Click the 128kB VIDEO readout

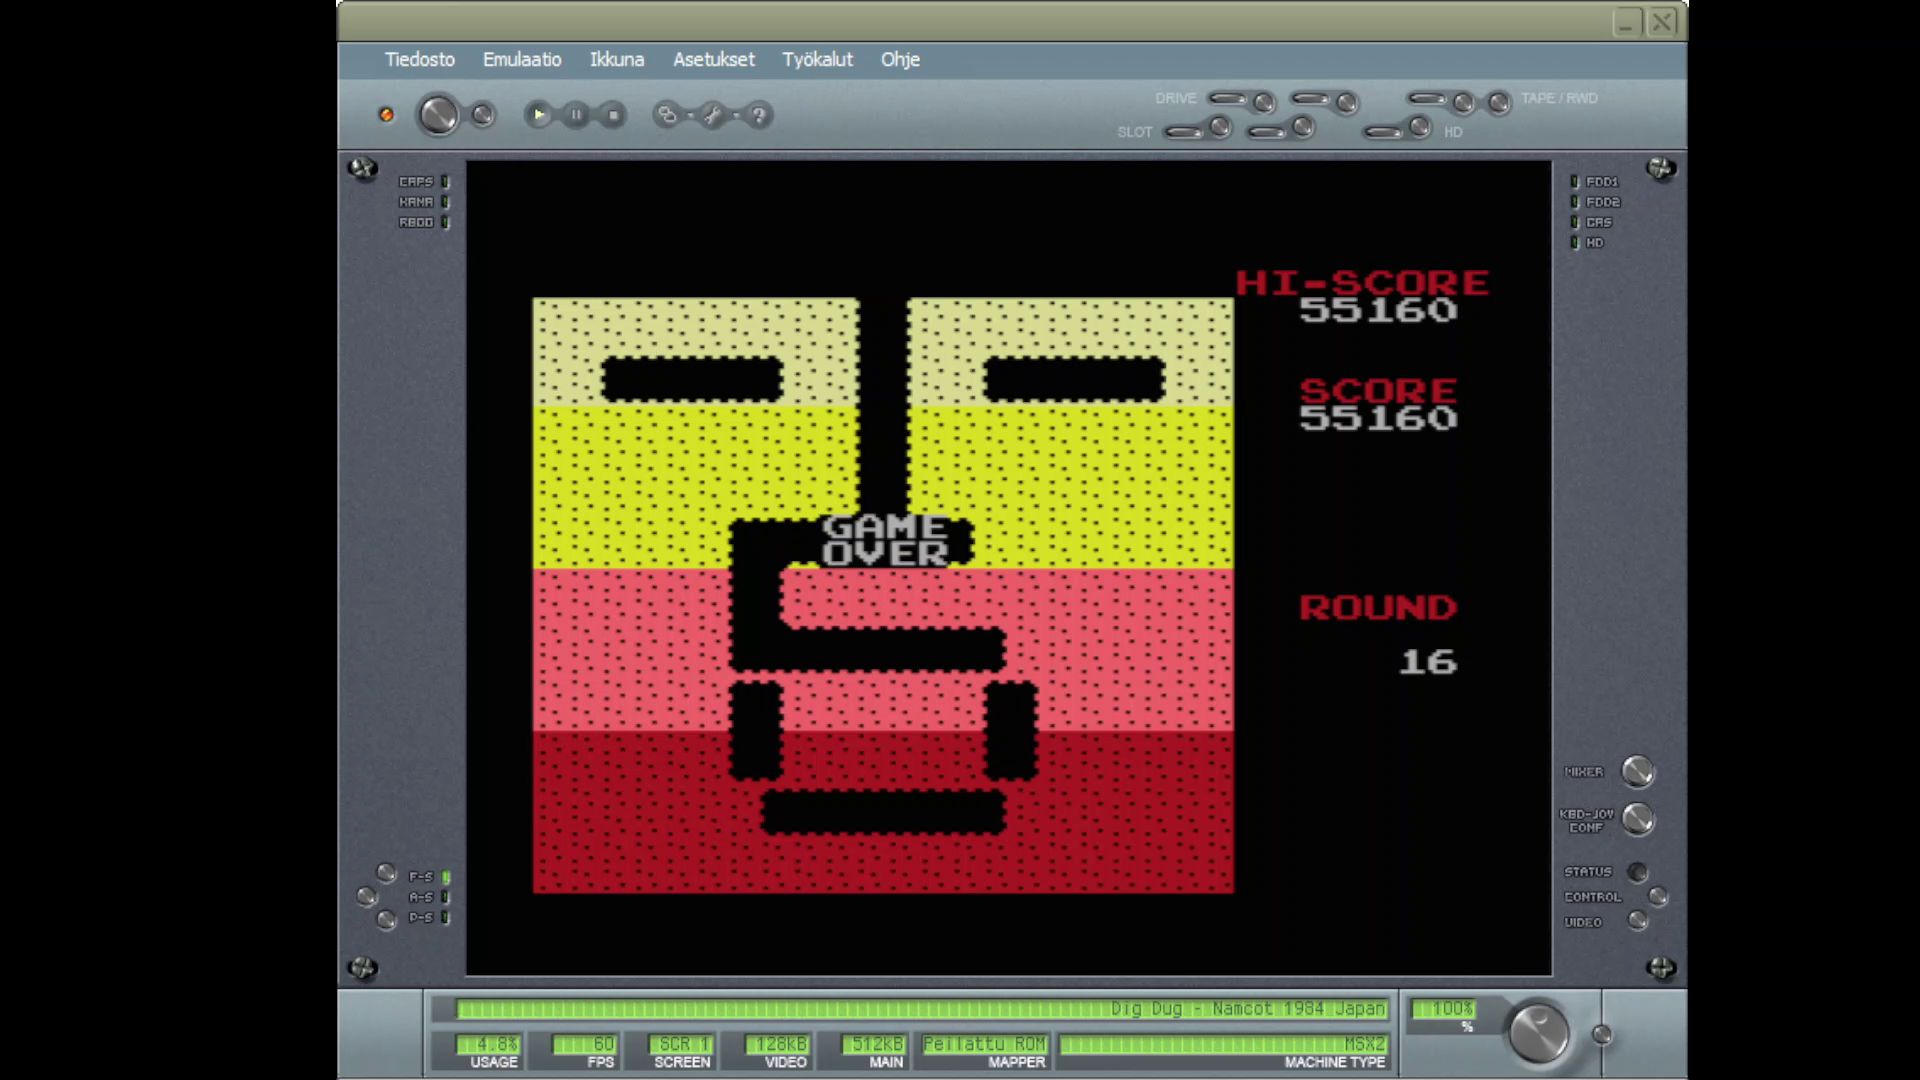click(776, 1044)
